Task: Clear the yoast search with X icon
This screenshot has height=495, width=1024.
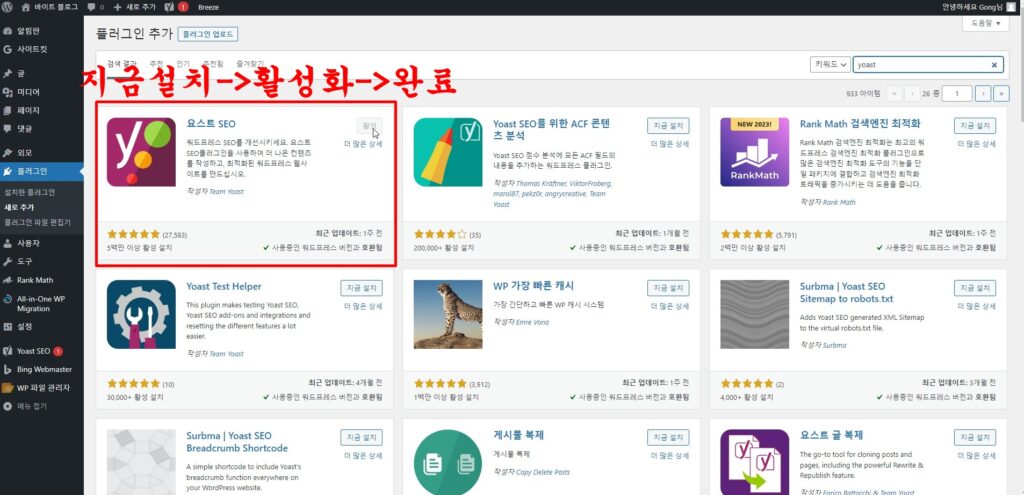Action: pyautogui.click(x=994, y=65)
